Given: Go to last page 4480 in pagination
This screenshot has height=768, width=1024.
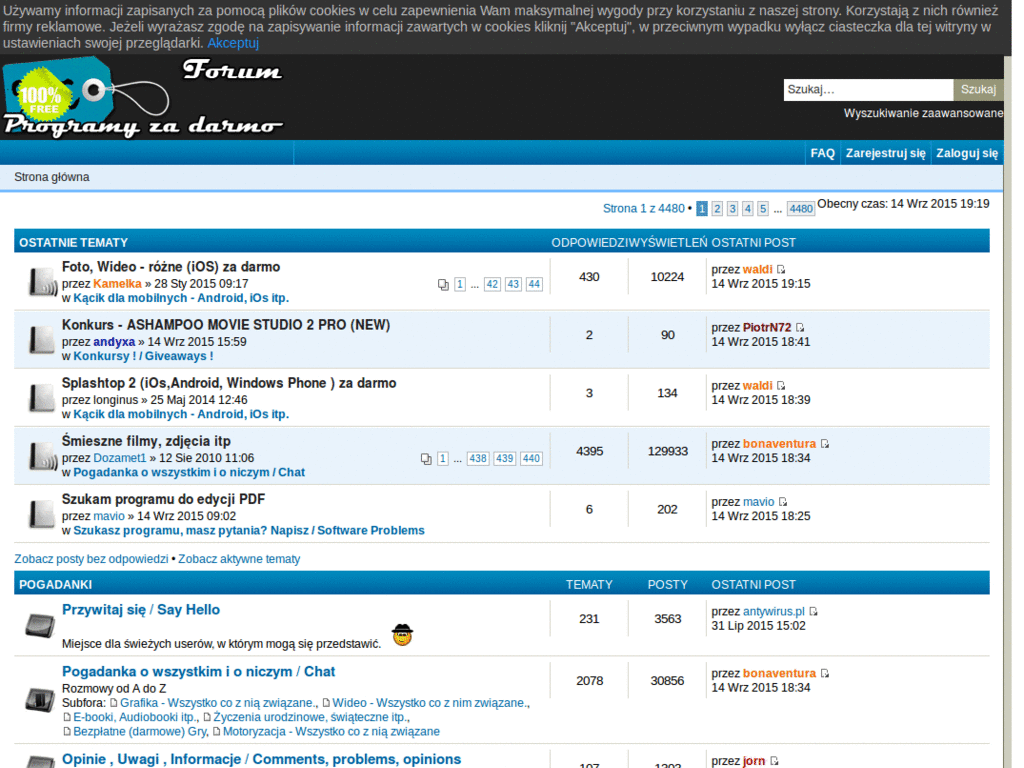Looking at the screenshot, I should point(801,208).
